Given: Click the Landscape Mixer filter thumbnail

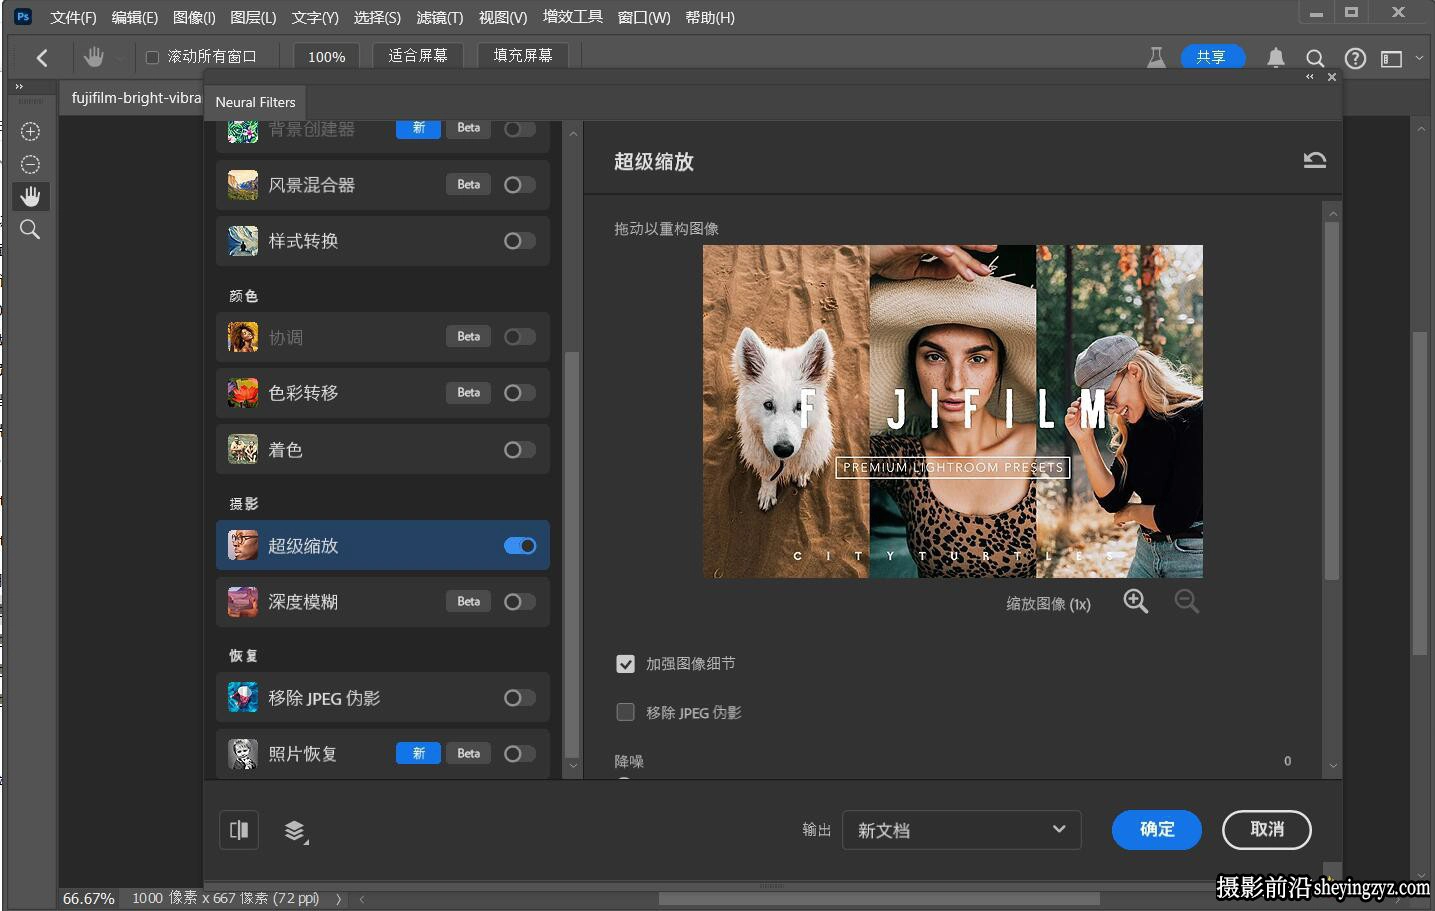Looking at the screenshot, I should coord(243,185).
